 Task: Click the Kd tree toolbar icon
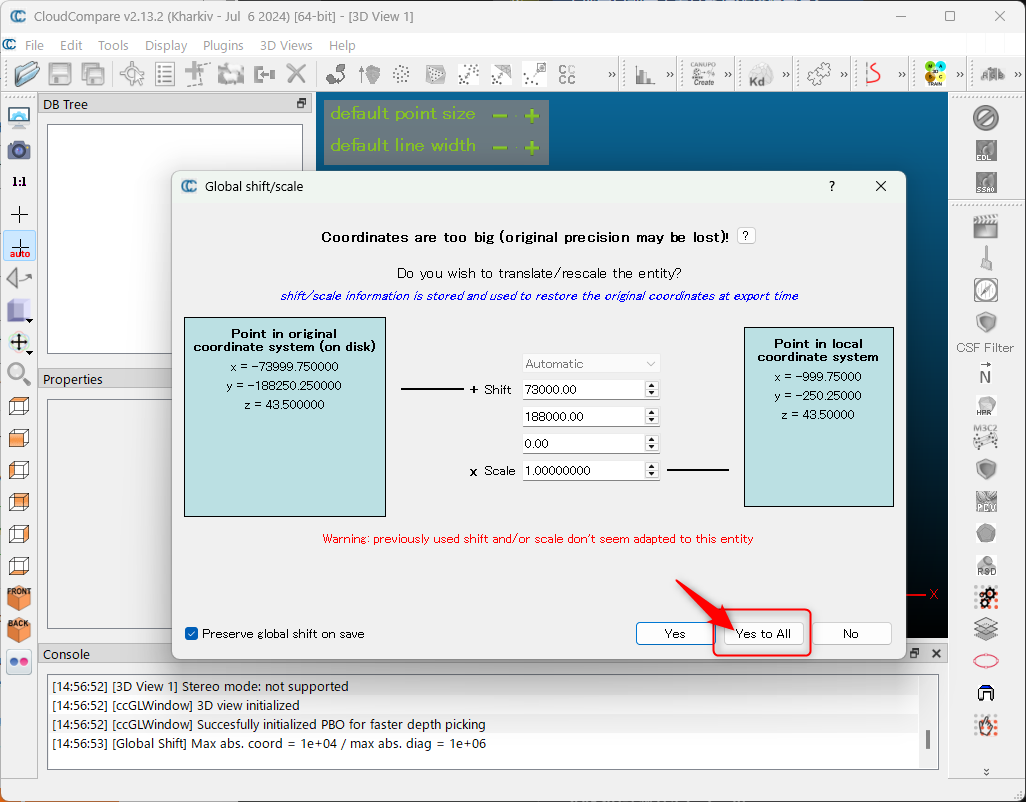[757, 74]
